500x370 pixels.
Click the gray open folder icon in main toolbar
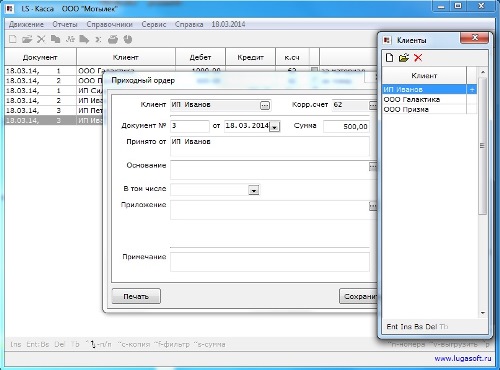[27, 39]
